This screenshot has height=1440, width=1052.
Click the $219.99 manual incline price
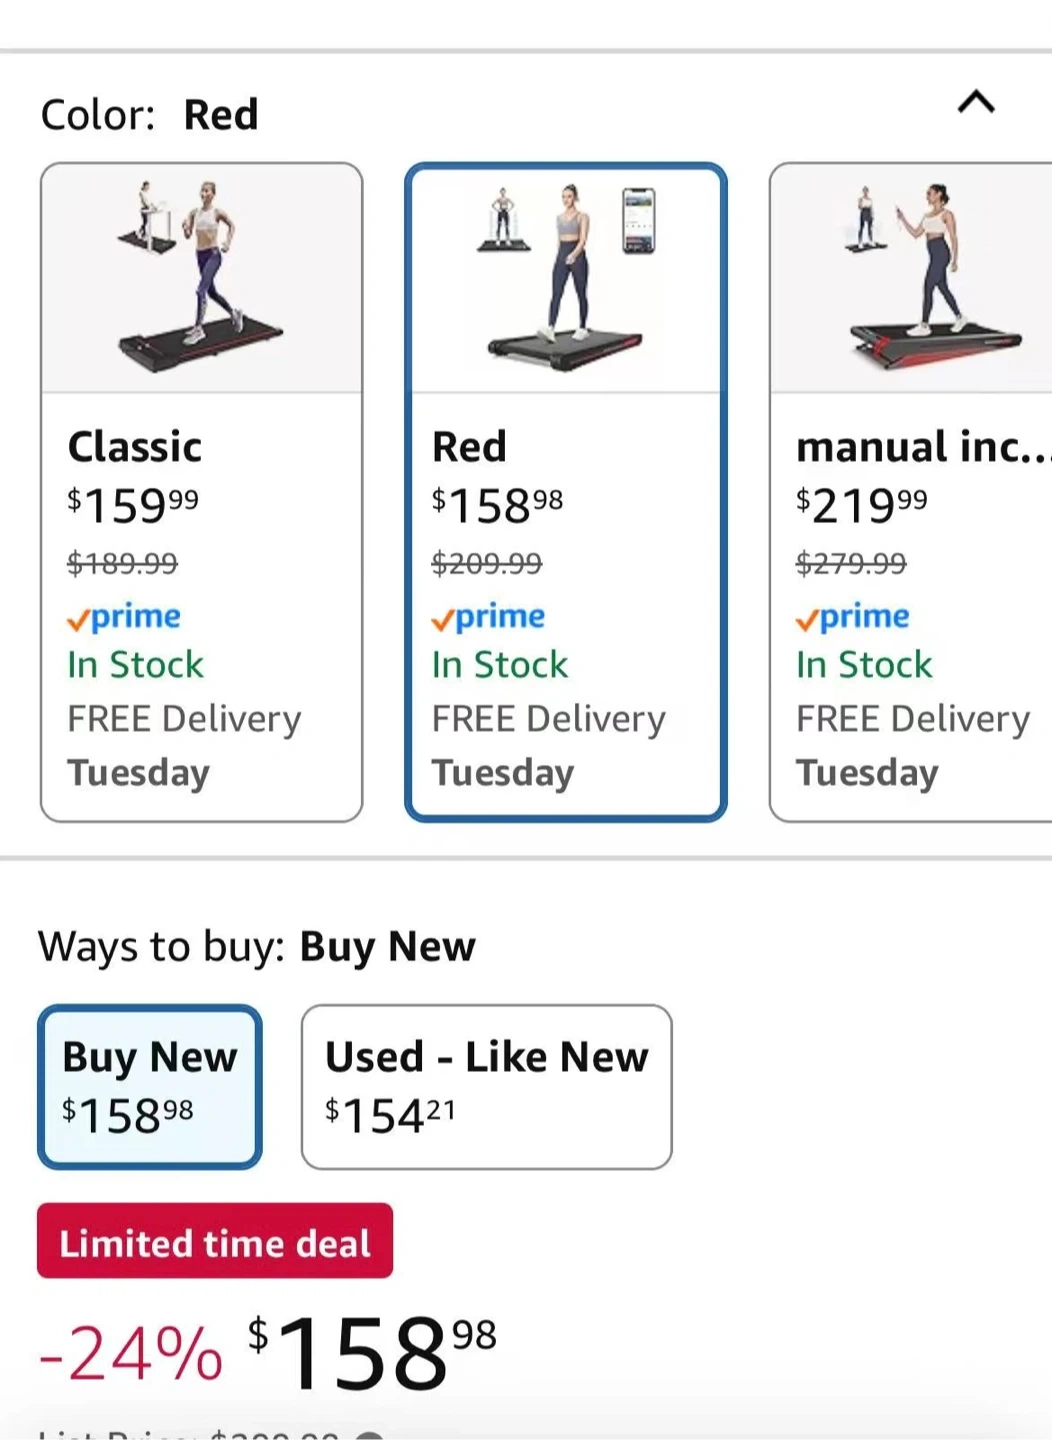point(862,505)
